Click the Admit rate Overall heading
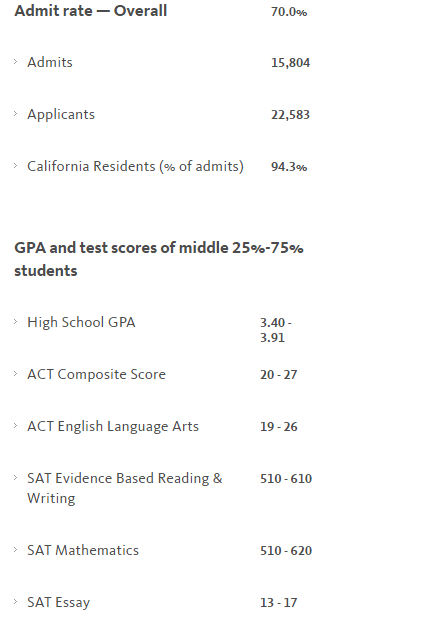This screenshot has width=442, height=619. 91,11
